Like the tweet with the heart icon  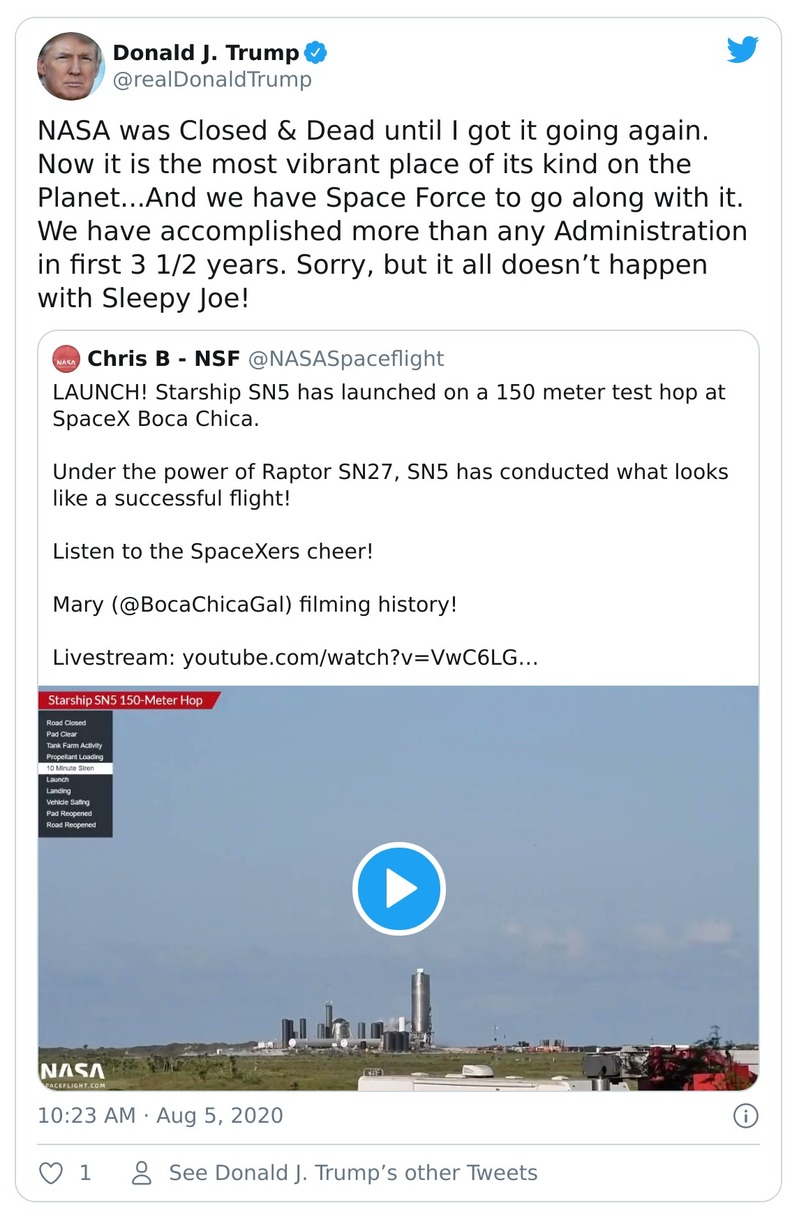coord(50,1173)
